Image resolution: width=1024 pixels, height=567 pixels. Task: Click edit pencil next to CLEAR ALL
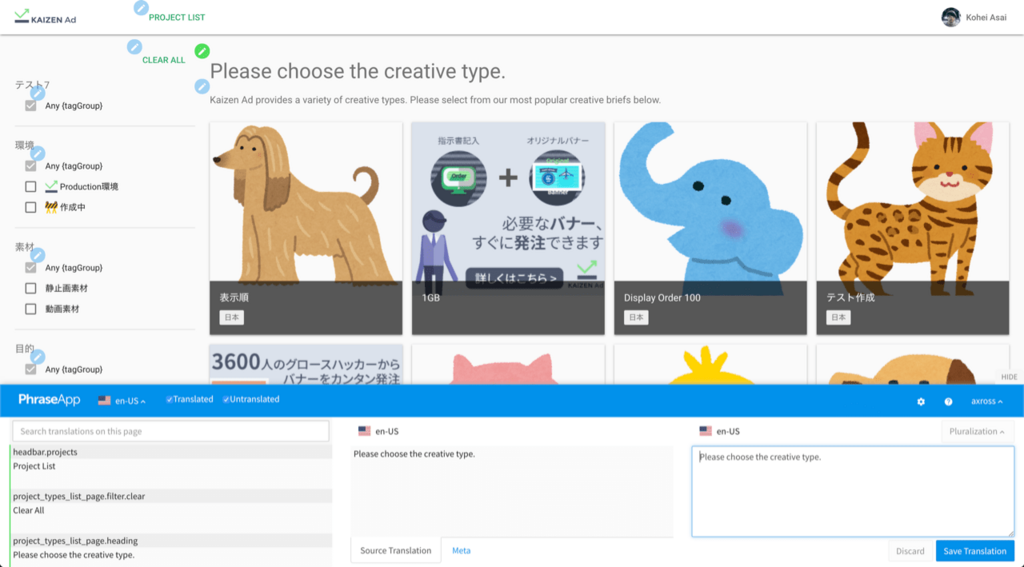134,46
